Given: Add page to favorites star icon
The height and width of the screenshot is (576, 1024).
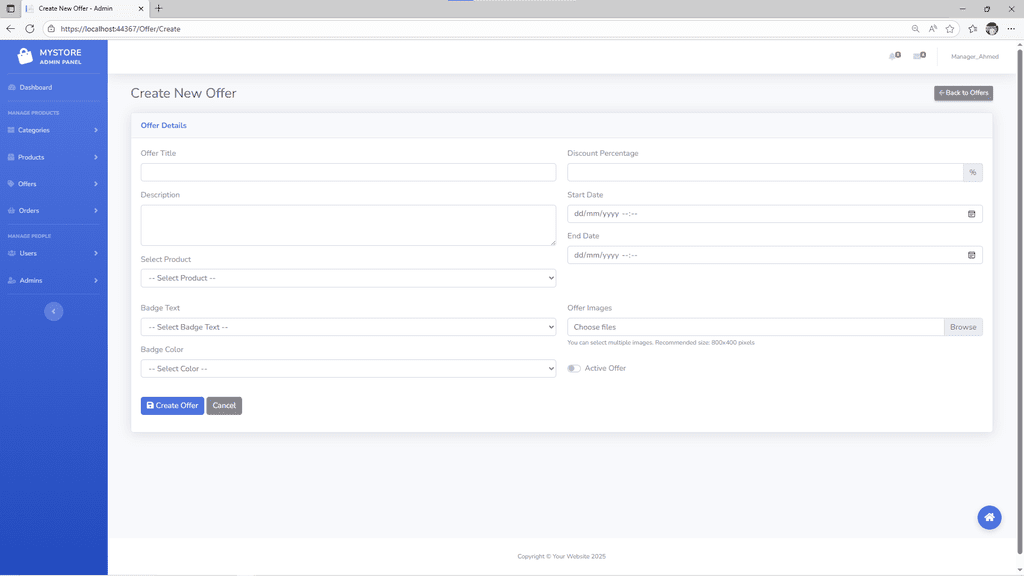Looking at the screenshot, I should 950,29.
